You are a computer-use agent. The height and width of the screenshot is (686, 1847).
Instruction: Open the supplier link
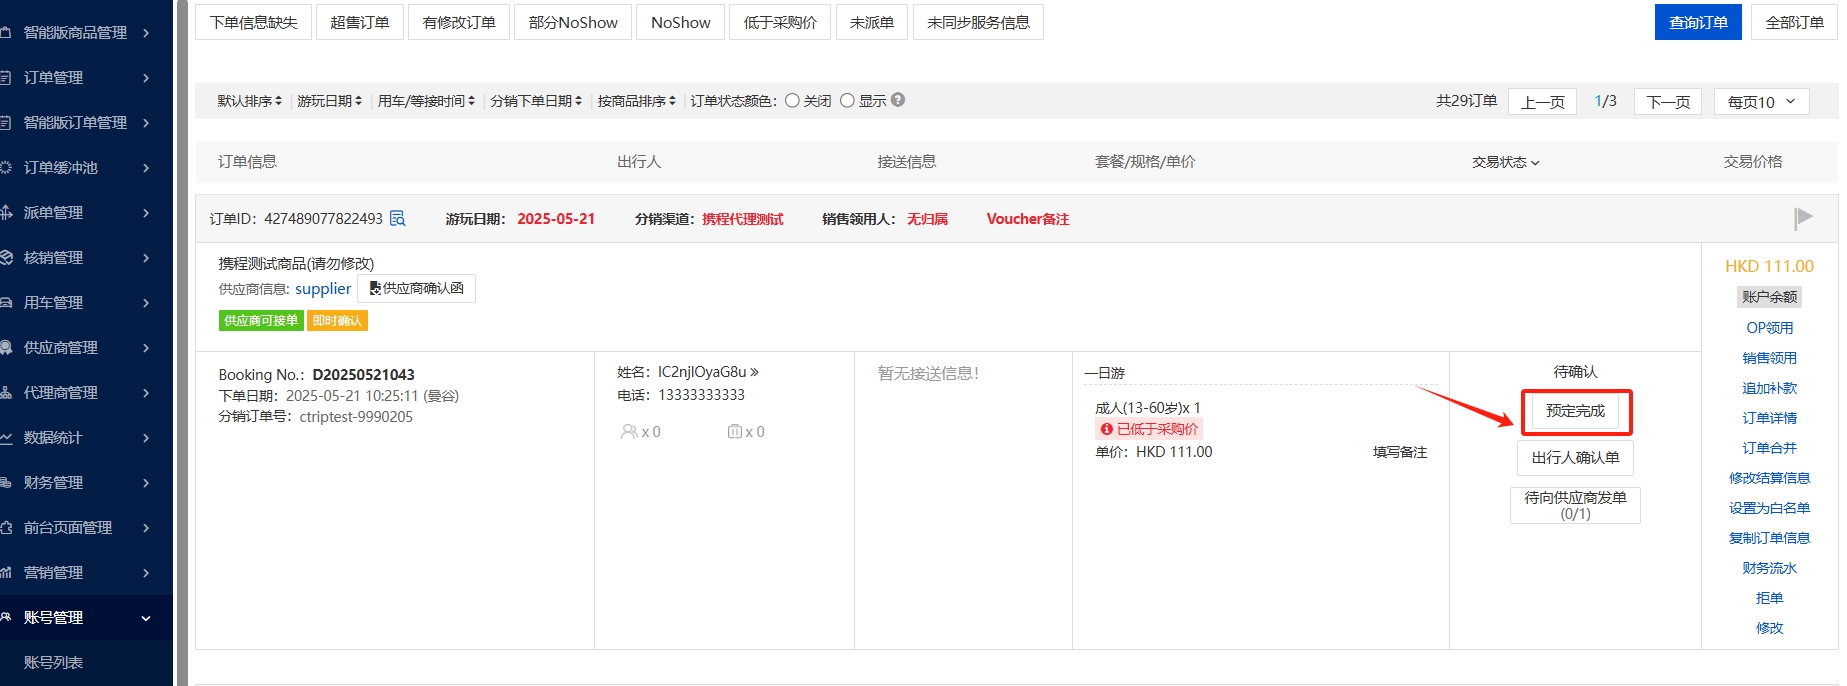coord(323,288)
